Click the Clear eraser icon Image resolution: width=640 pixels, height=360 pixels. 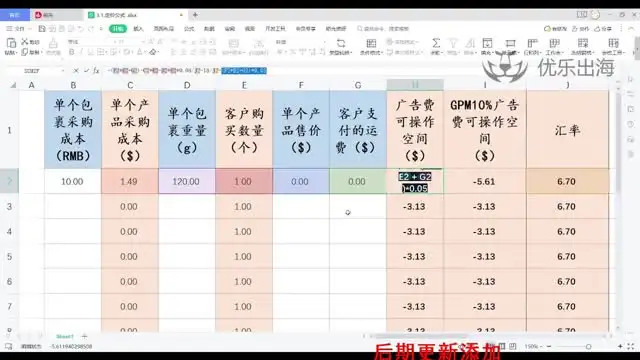pos(153,52)
